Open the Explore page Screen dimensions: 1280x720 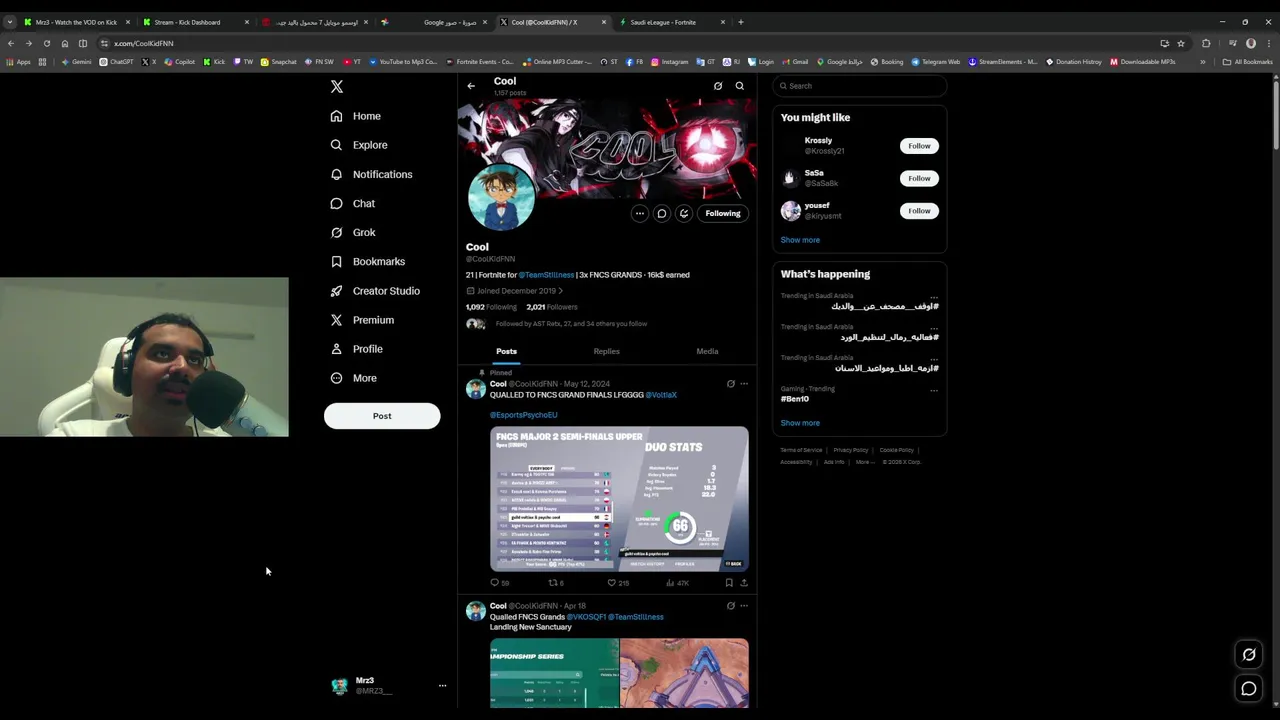pyautogui.click(x=359, y=145)
